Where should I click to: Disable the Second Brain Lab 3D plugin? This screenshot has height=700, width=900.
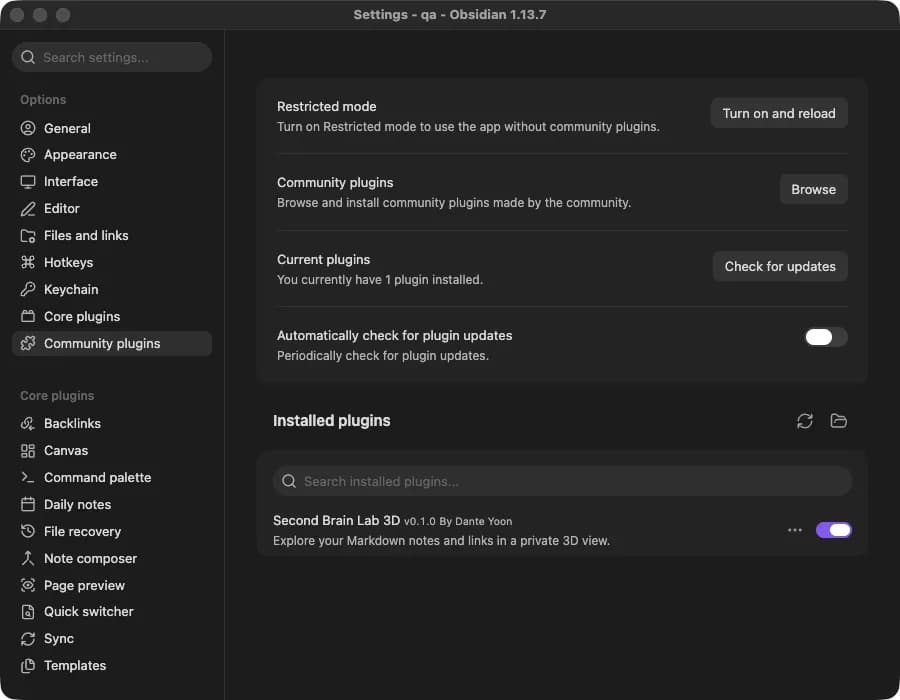pos(833,530)
